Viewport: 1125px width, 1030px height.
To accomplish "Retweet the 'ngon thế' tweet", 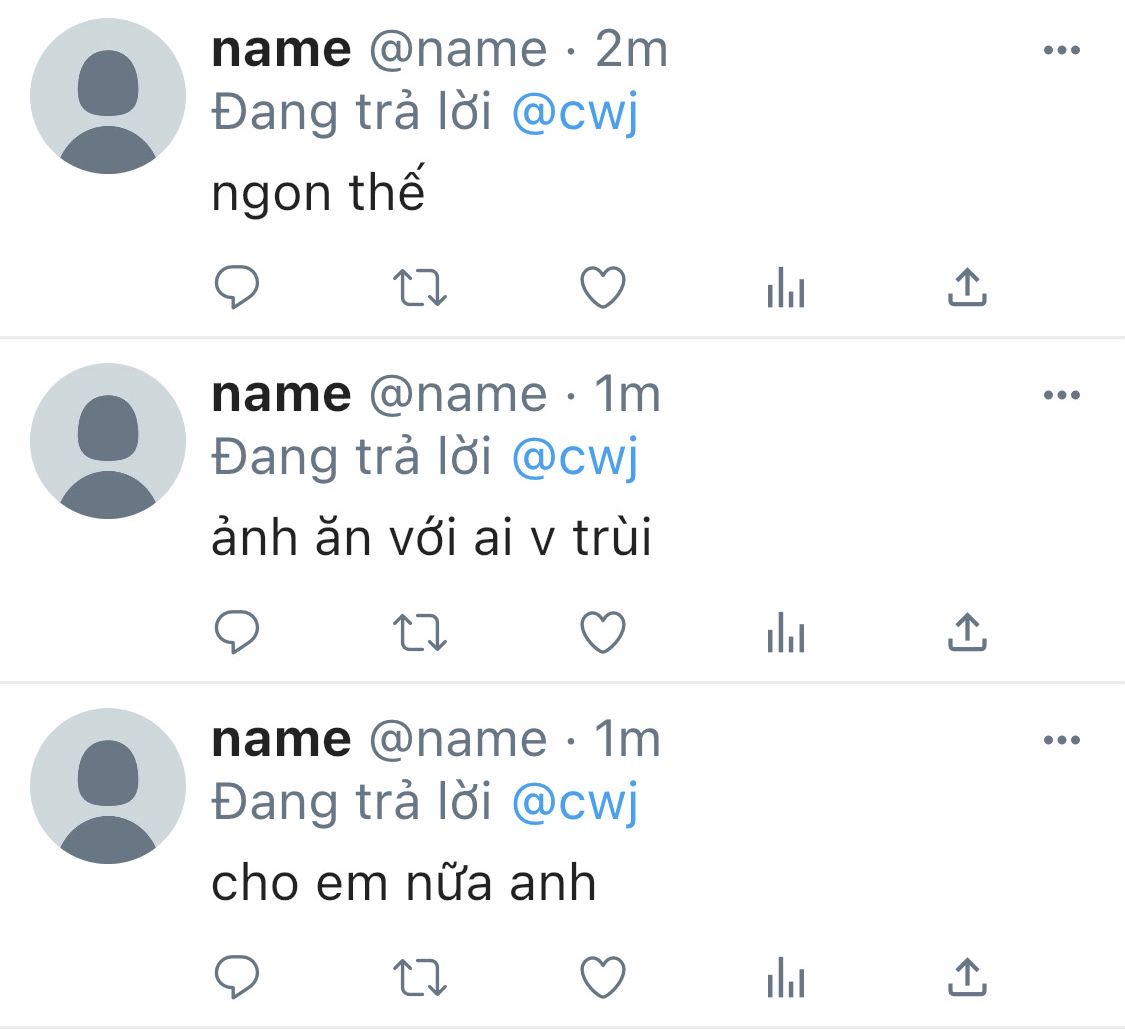I will click(x=420, y=287).
